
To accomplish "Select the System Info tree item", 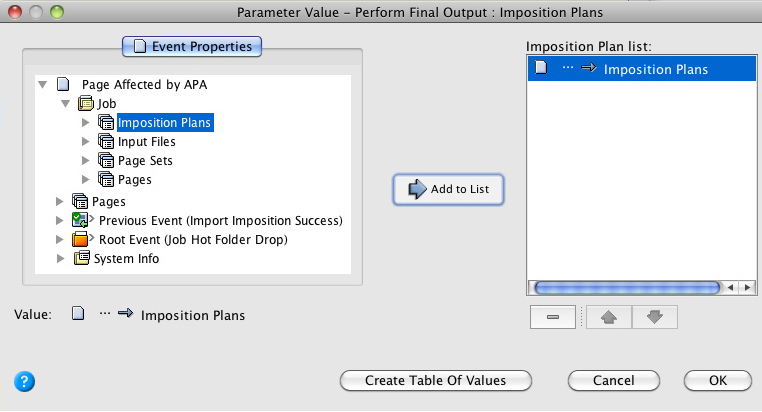I will (126, 258).
